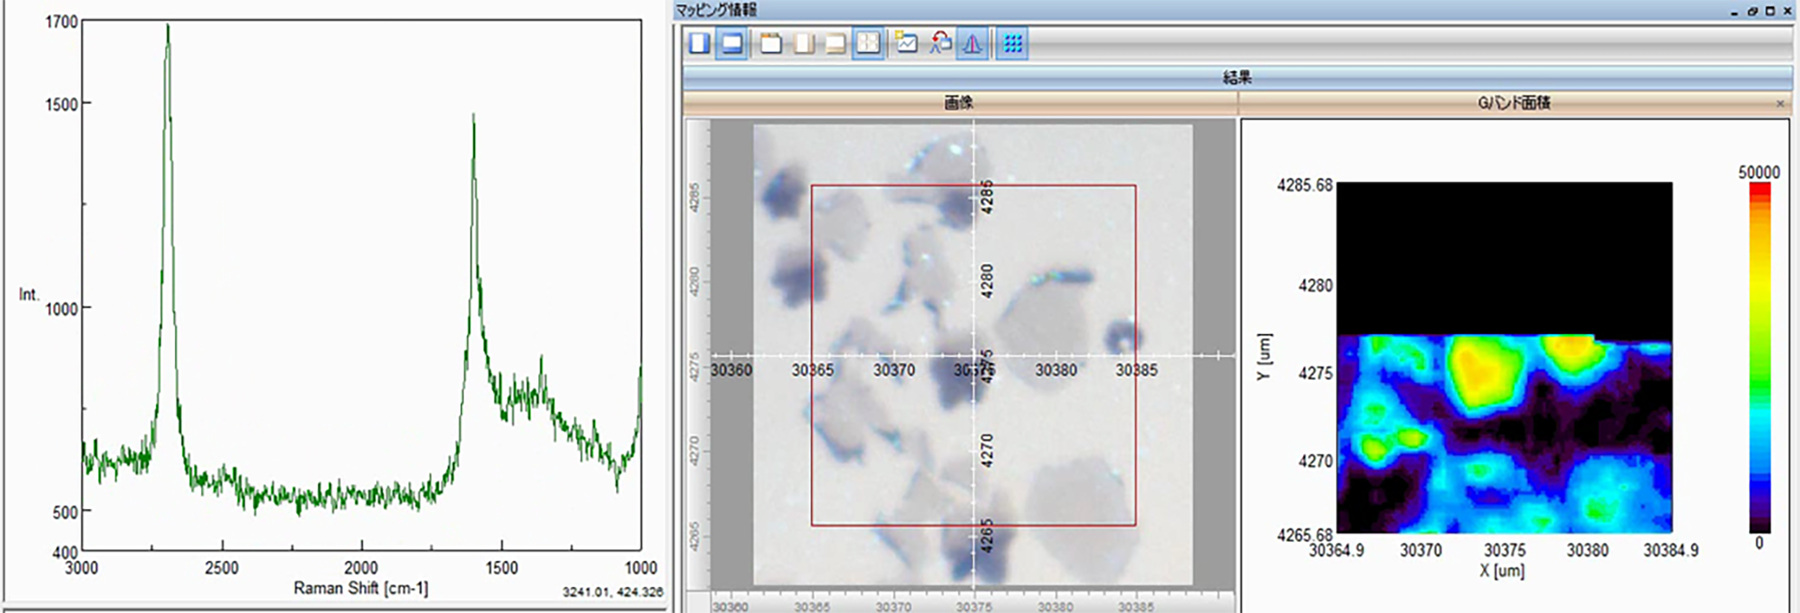The width and height of the screenshot is (1800, 613).
Task: Click the Raman Shift [cm-1] axis label
Action: point(361,588)
